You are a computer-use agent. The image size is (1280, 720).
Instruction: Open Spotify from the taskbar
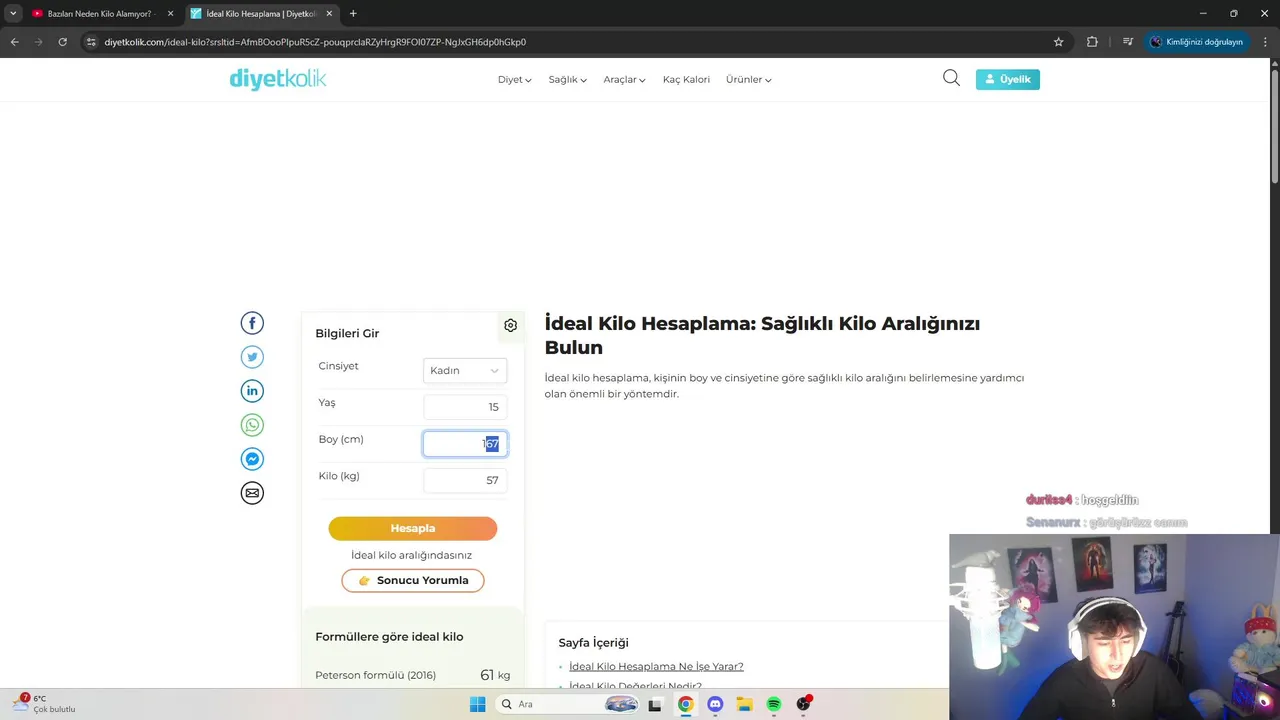pos(774,704)
